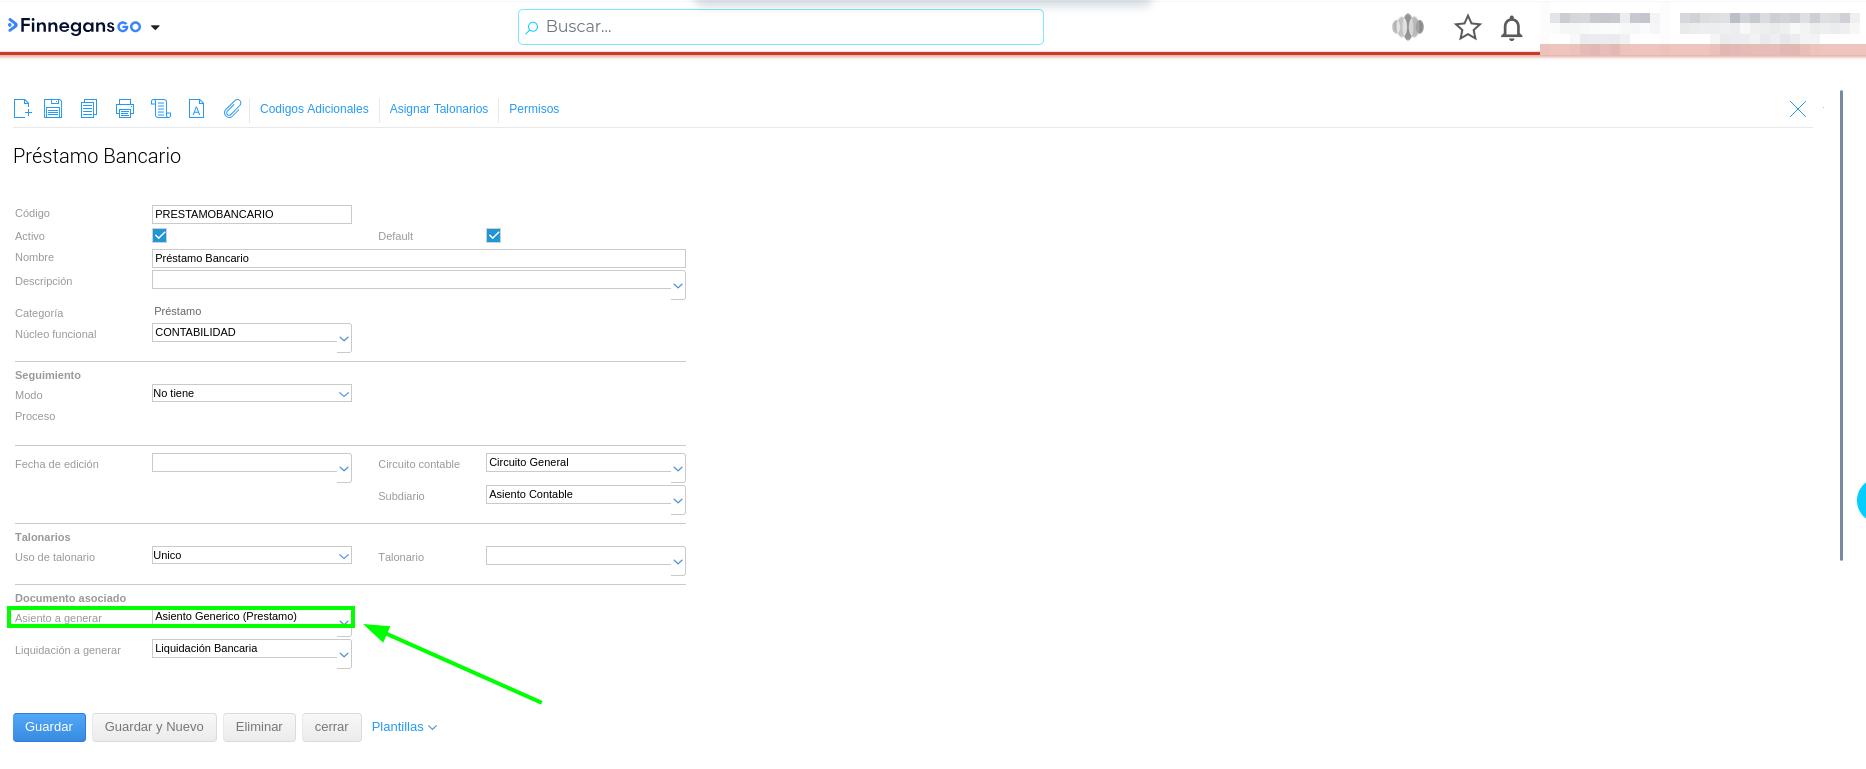Click the new document icon

coord(22,109)
